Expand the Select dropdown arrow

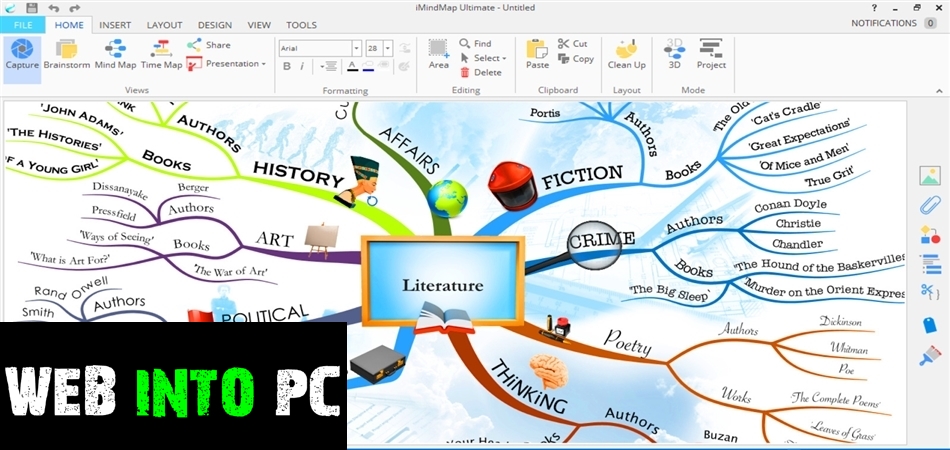(x=503, y=59)
